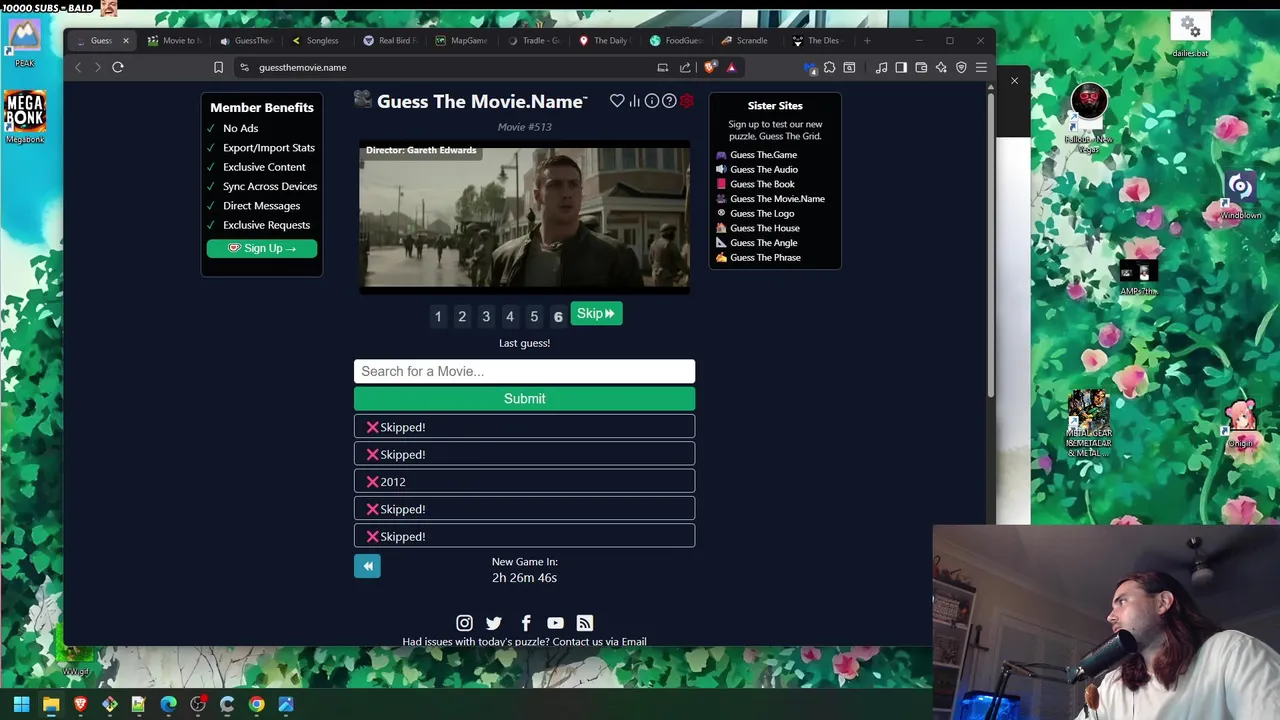Open OBS Studio from taskbar

198,705
